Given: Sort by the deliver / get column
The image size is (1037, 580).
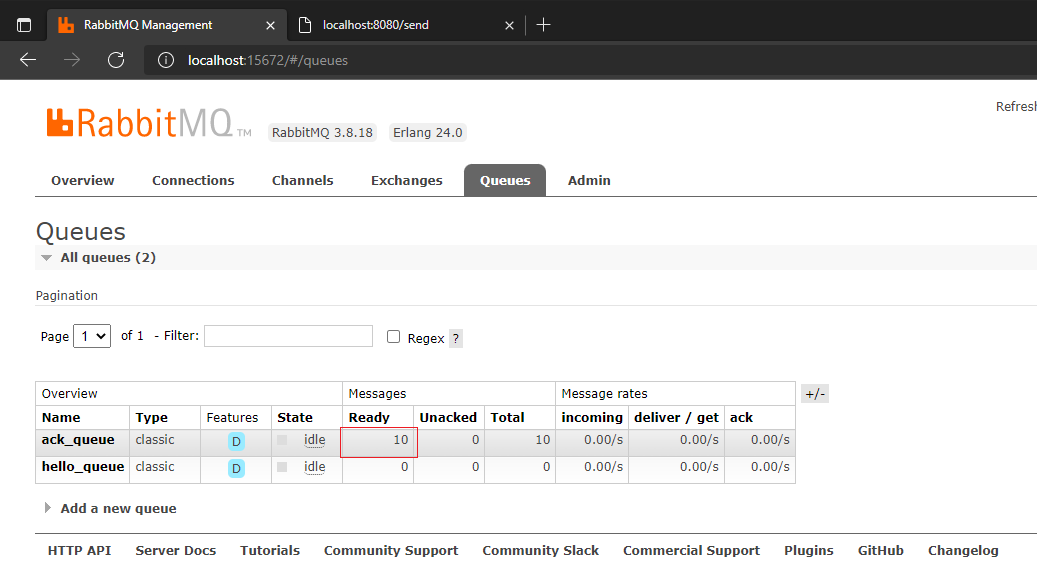Looking at the screenshot, I should point(676,418).
